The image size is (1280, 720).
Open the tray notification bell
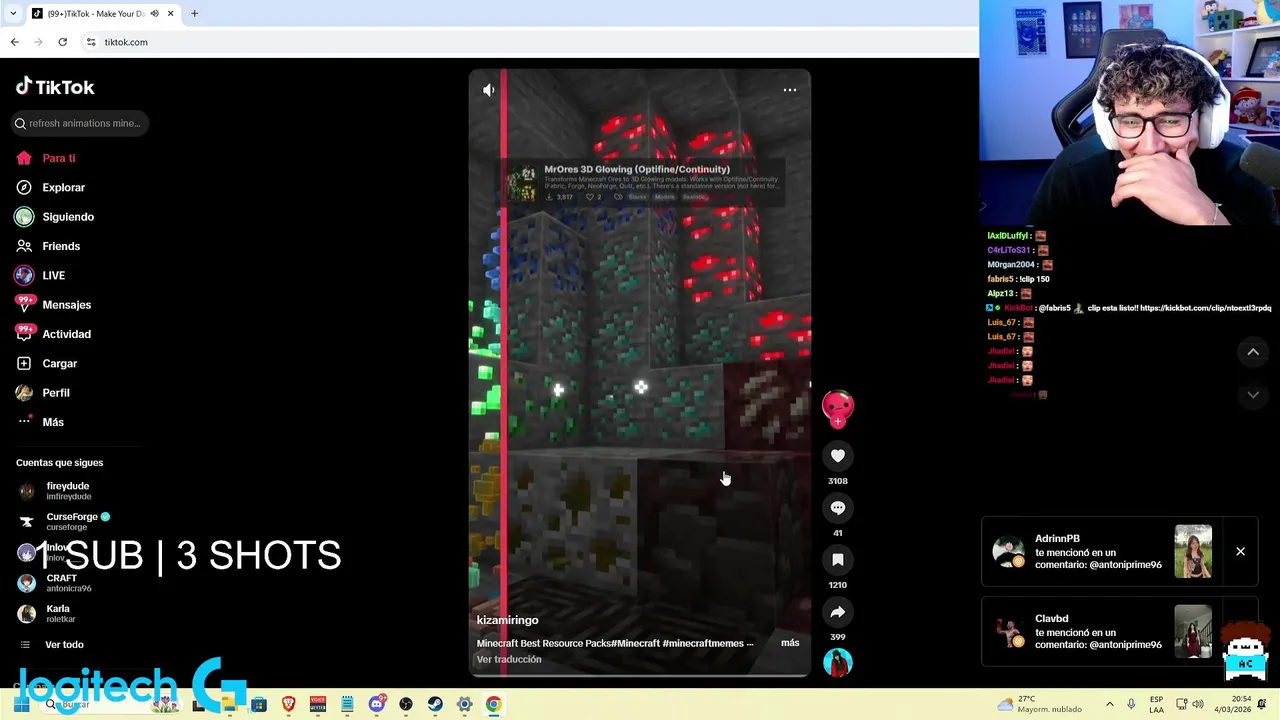[x=1262, y=705]
